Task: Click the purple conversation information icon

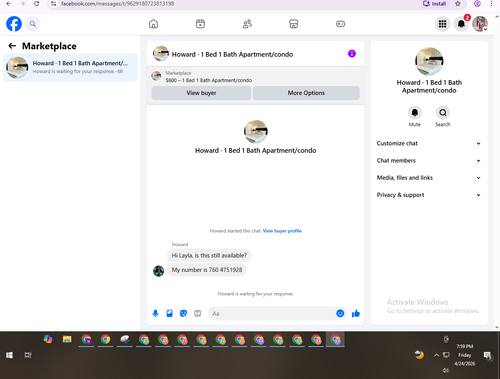Action: point(352,54)
